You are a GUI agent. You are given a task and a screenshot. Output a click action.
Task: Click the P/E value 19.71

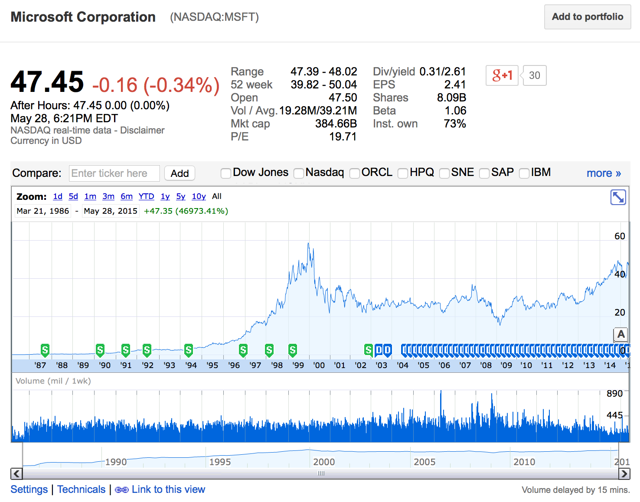tap(343, 137)
